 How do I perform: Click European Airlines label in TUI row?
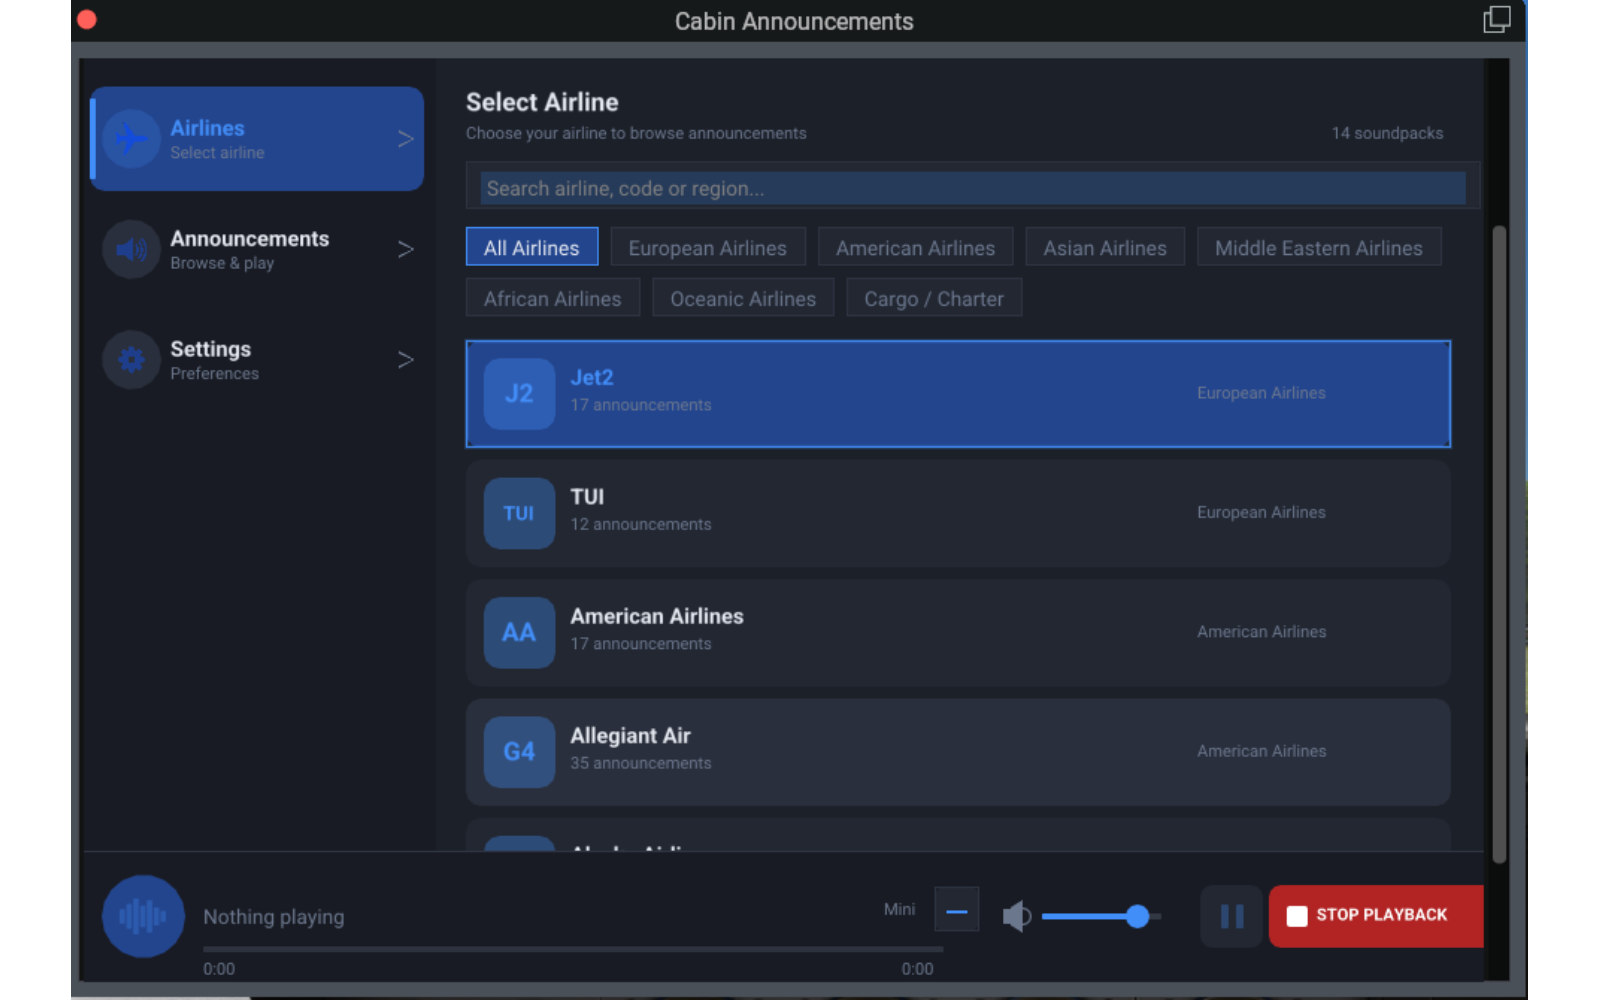1261,512
